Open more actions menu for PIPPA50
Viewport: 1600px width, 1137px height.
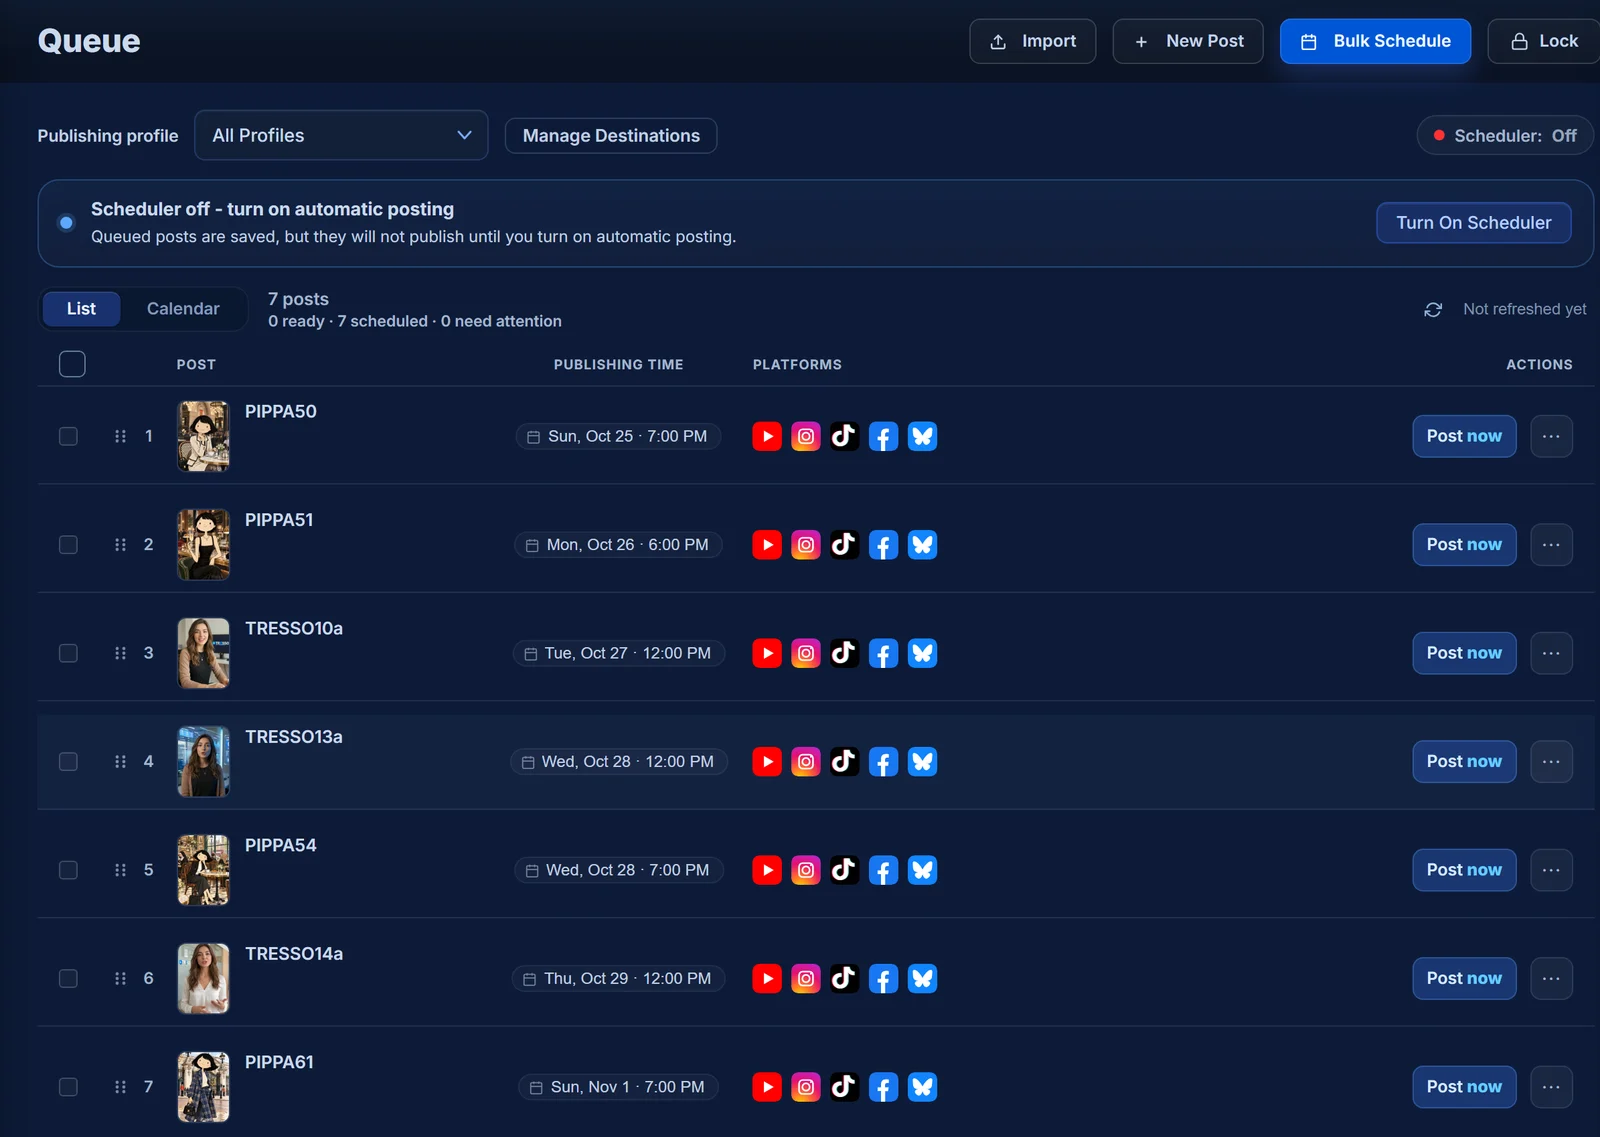pos(1551,436)
